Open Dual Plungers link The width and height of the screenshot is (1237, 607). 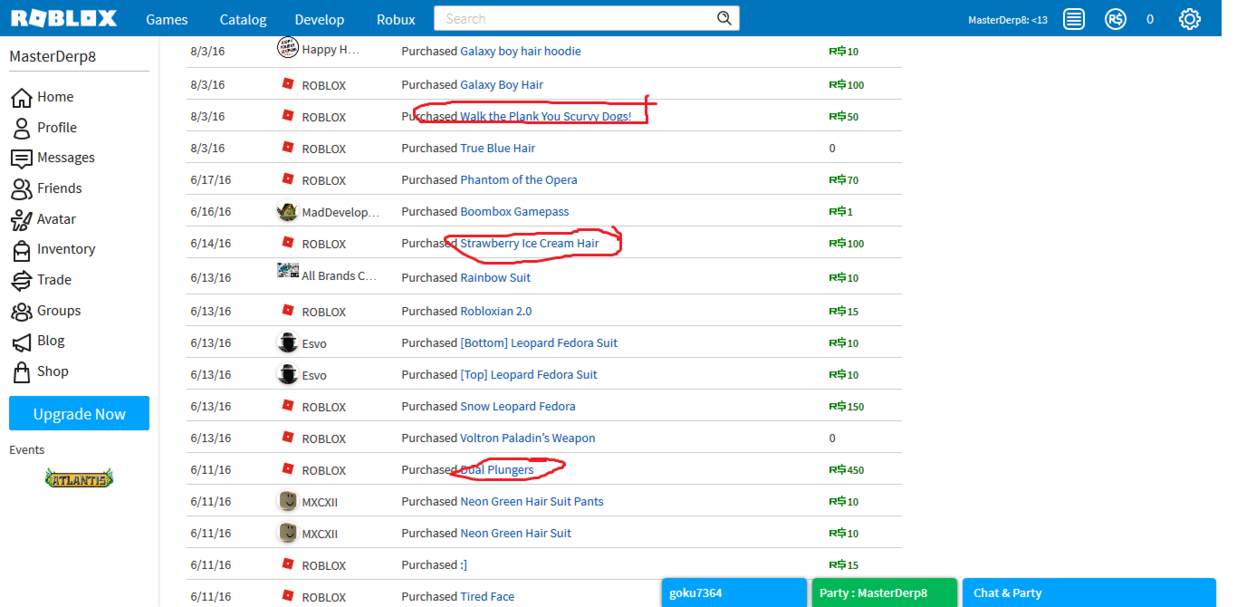[496, 470]
